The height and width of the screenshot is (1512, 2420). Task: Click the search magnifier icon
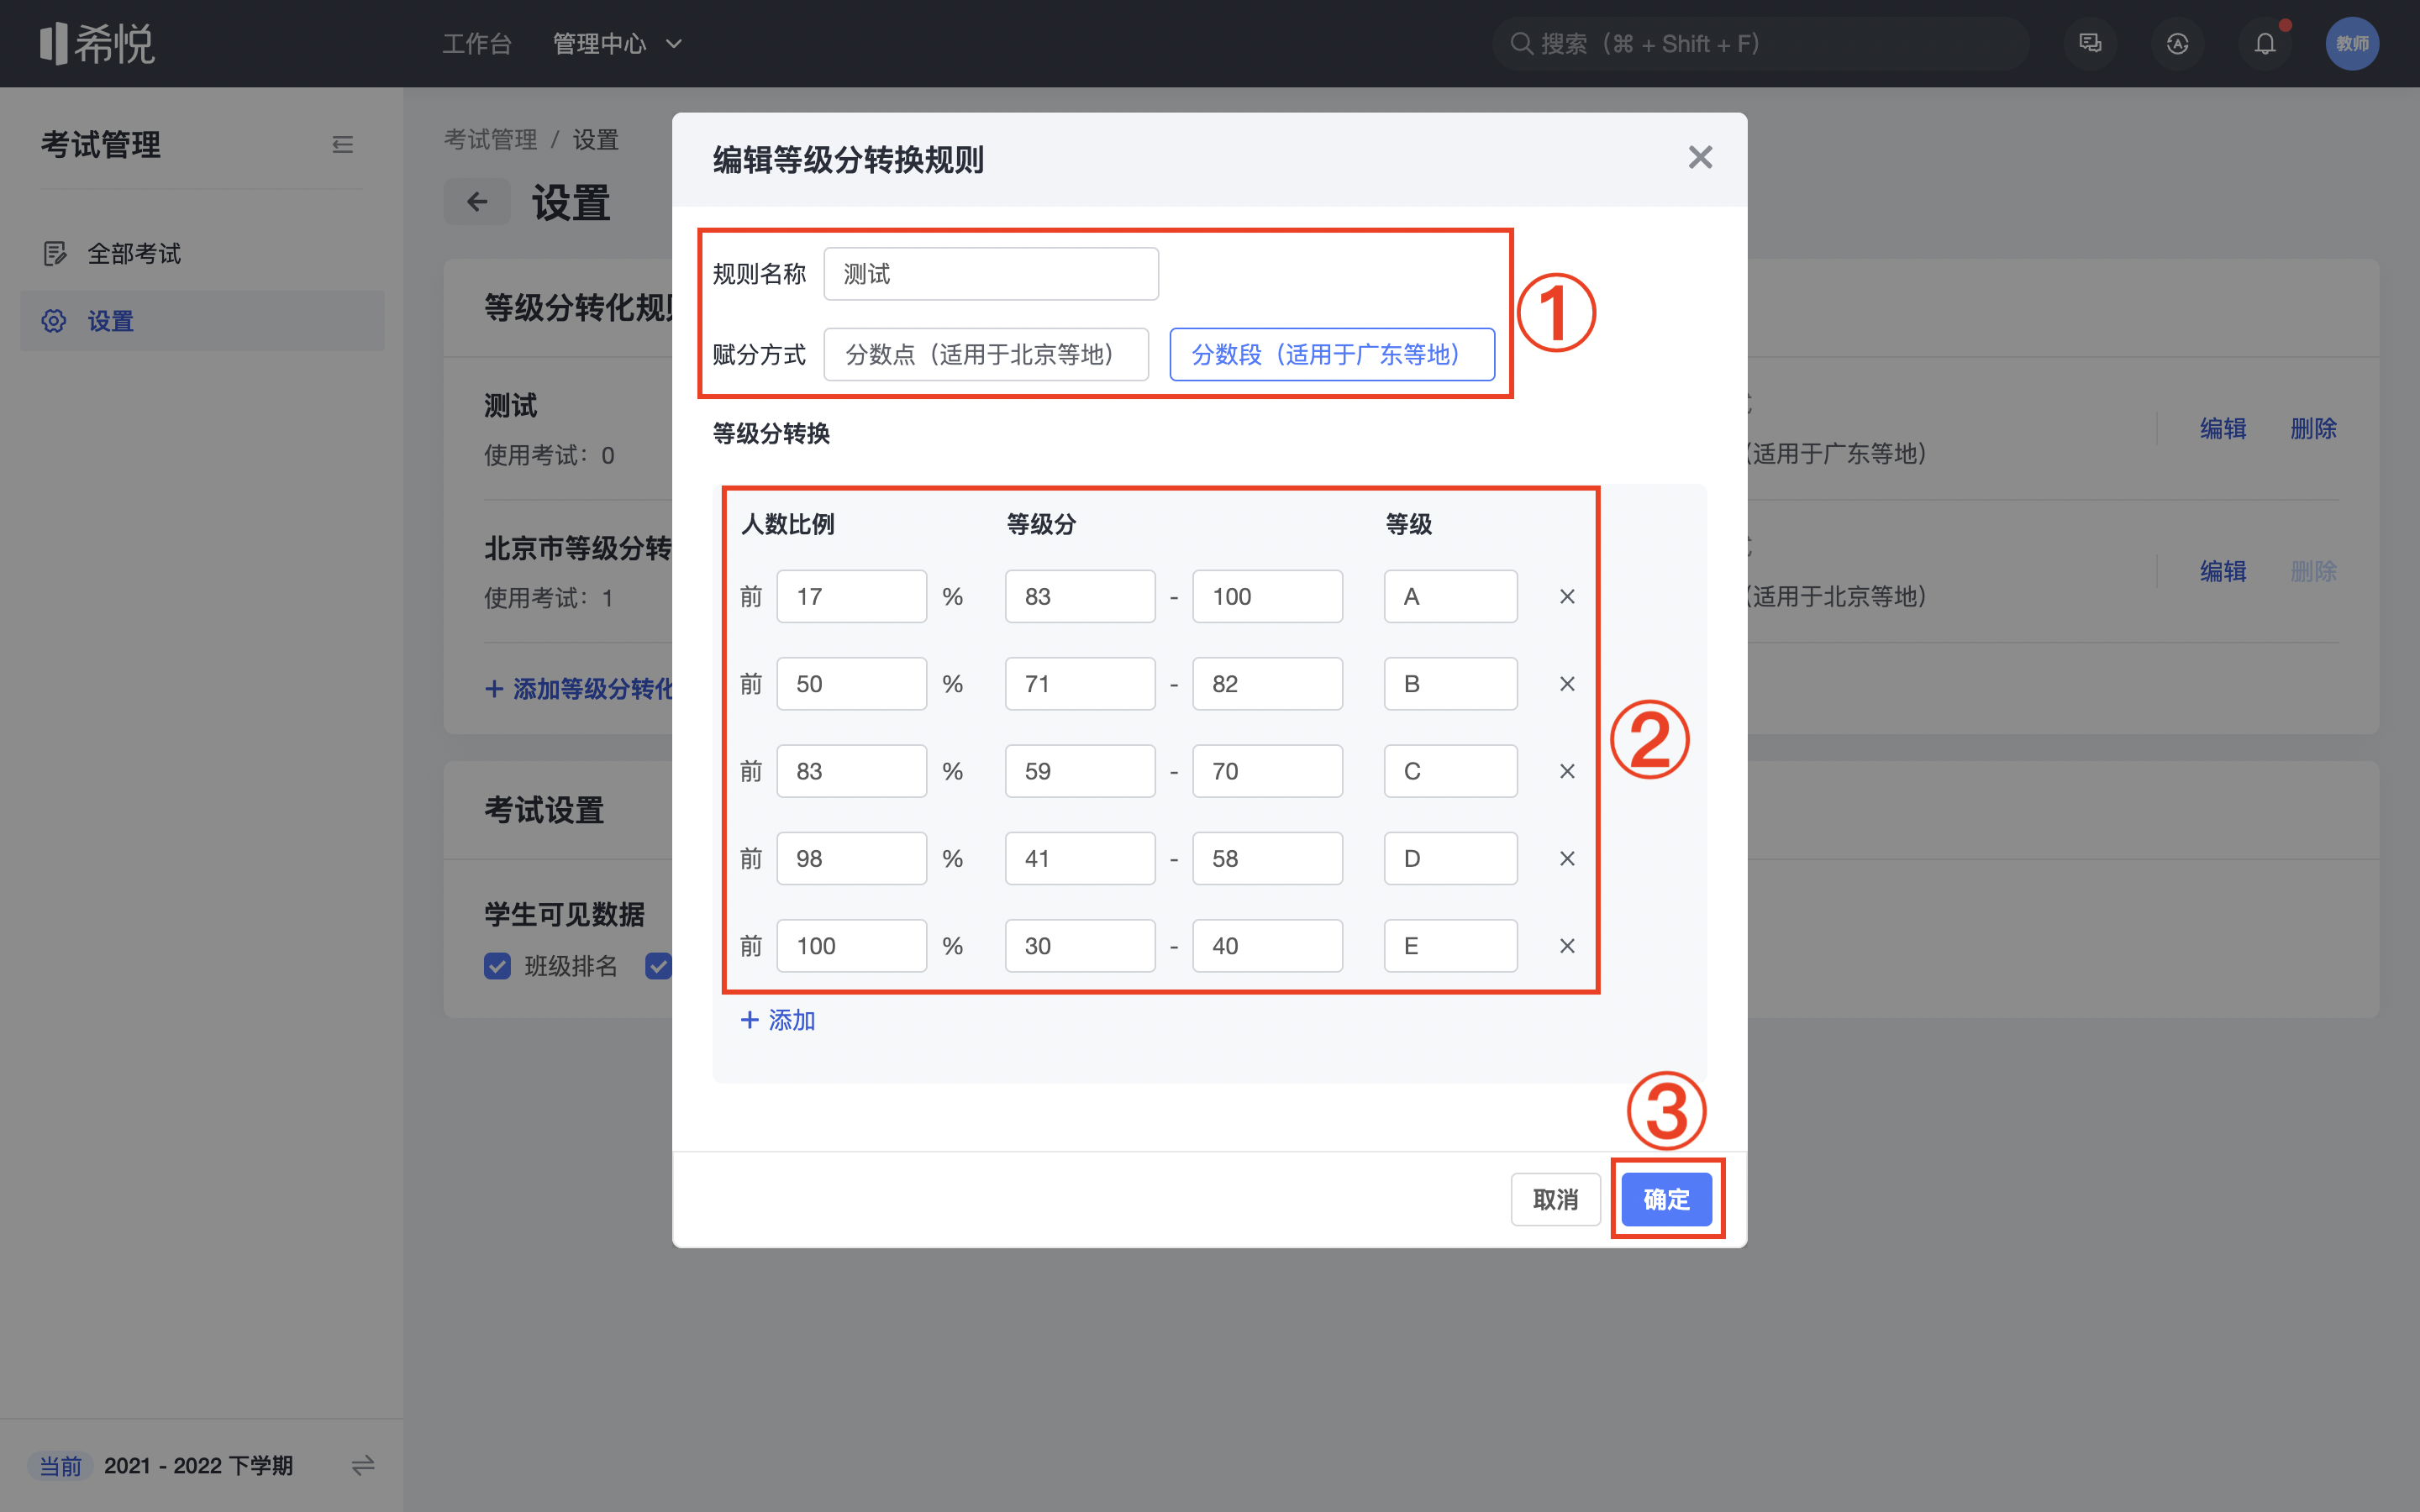(1521, 43)
